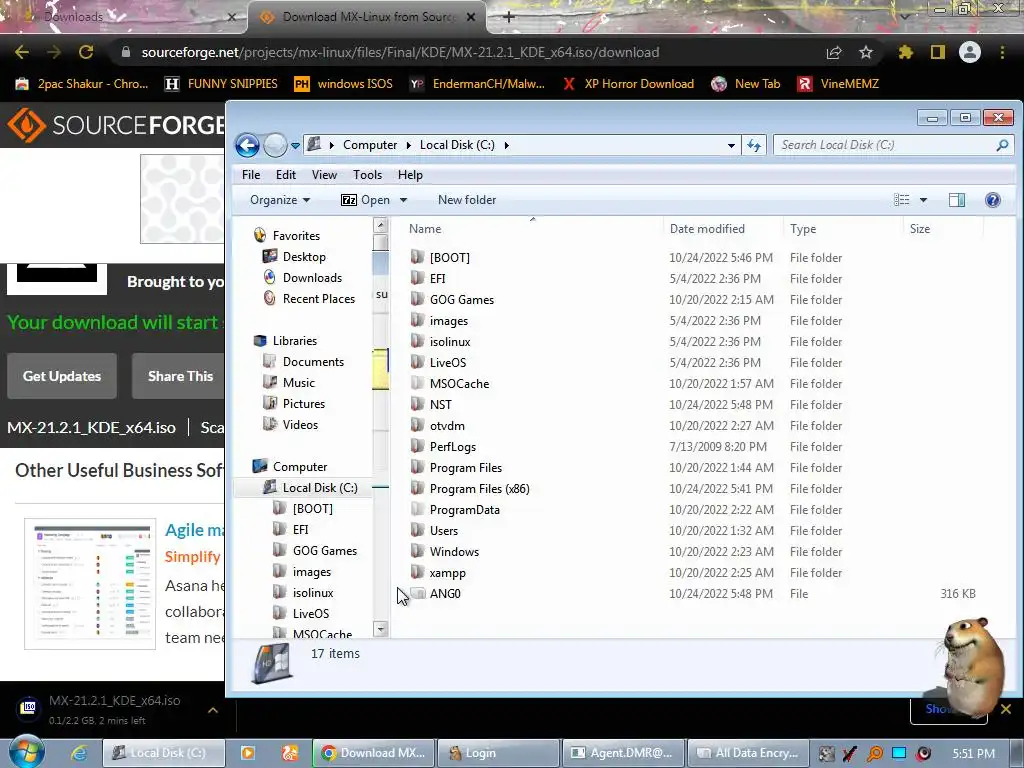Click the monitor icon in system tray
Image resolution: width=1024 pixels, height=768 pixels.
899,753
